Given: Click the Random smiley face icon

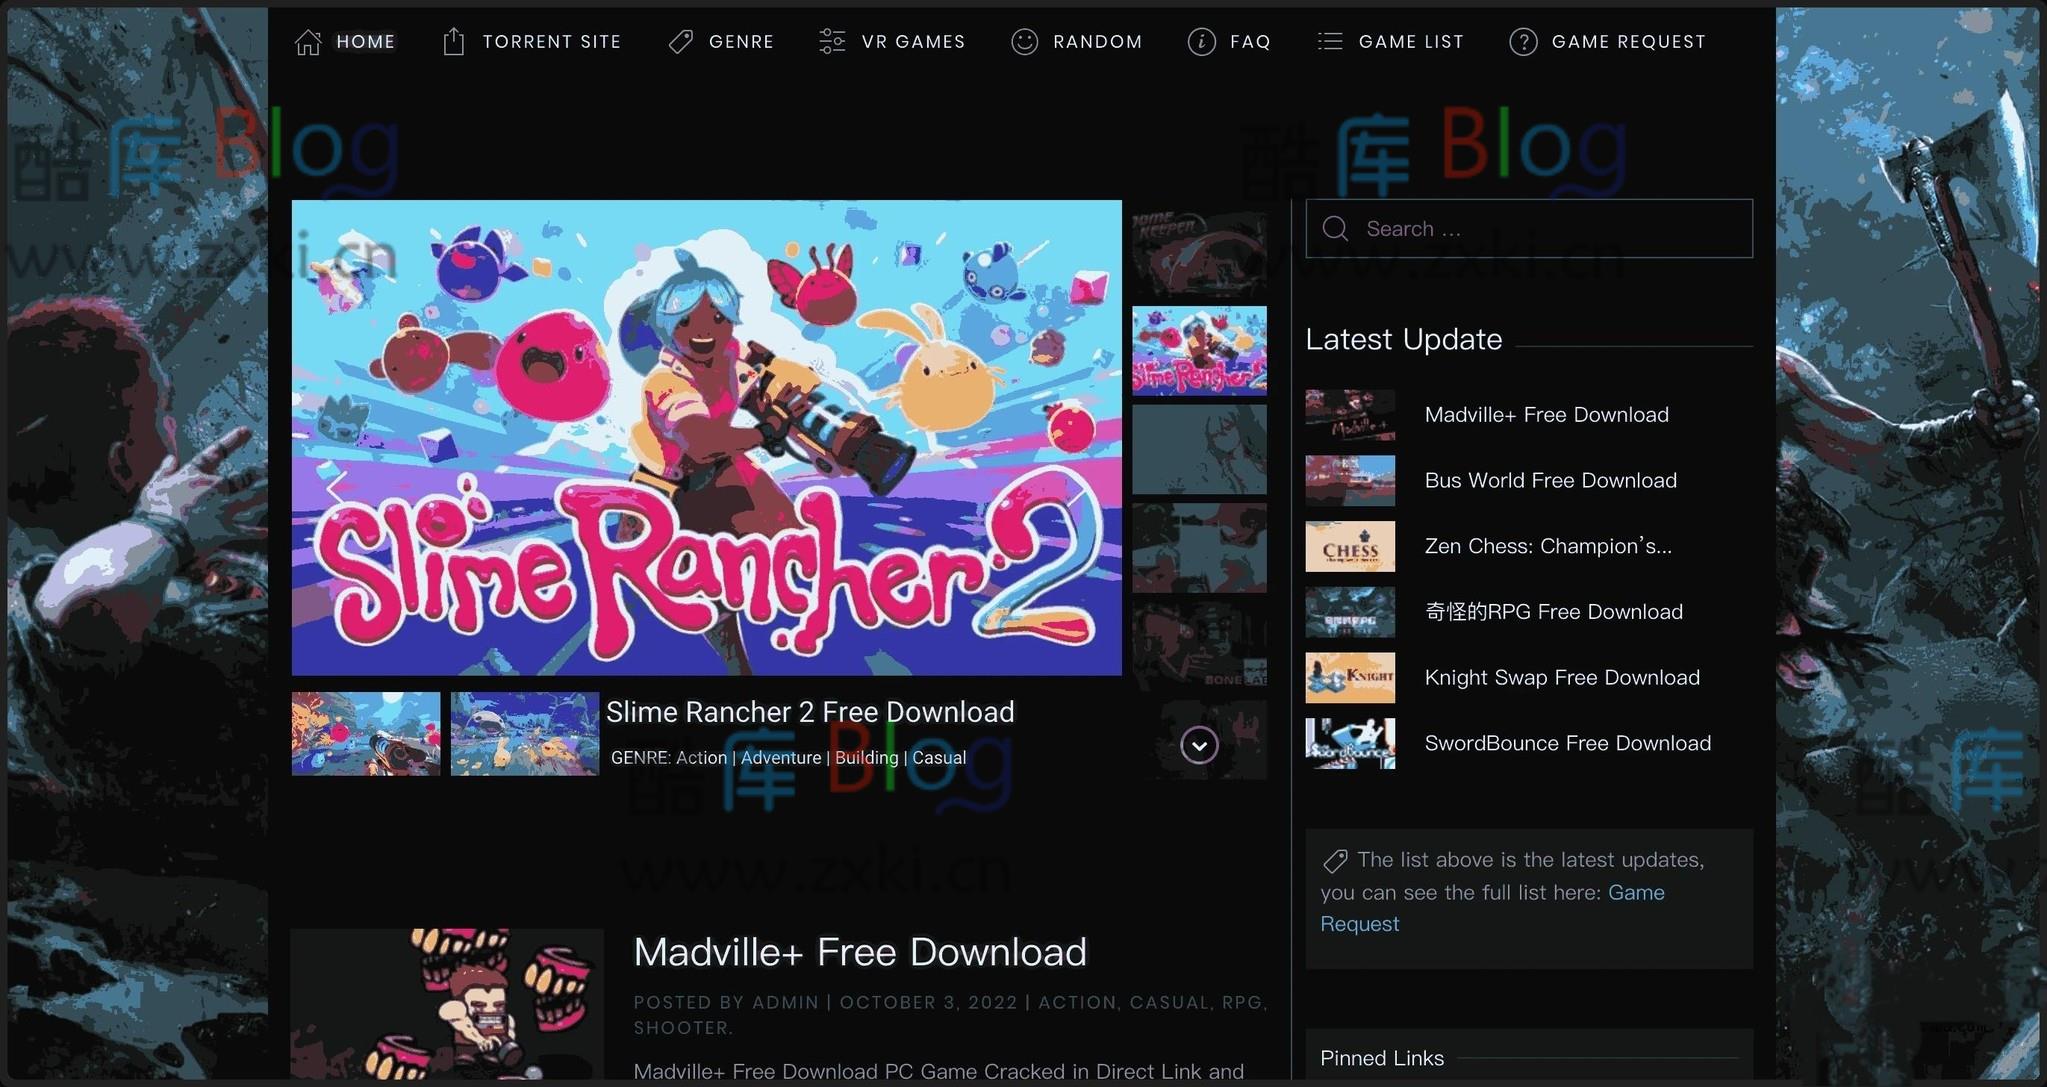Looking at the screenshot, I should coord(1024,42).
